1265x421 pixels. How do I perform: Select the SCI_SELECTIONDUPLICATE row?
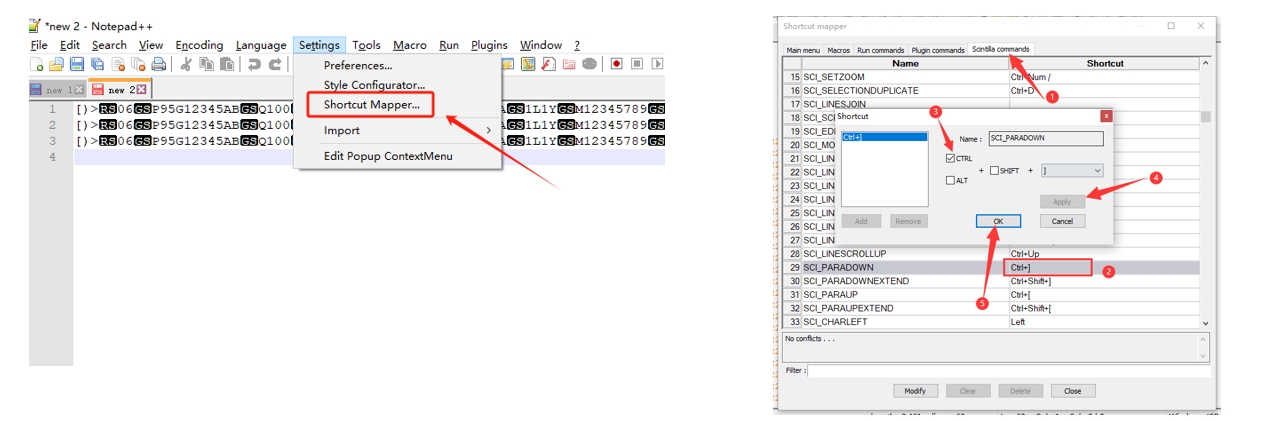(x=993, y=90)
